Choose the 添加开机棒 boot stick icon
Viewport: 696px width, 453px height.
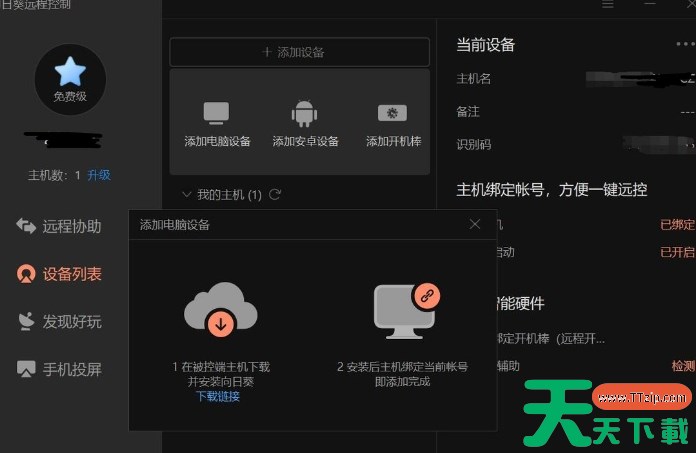pos(392,113)
